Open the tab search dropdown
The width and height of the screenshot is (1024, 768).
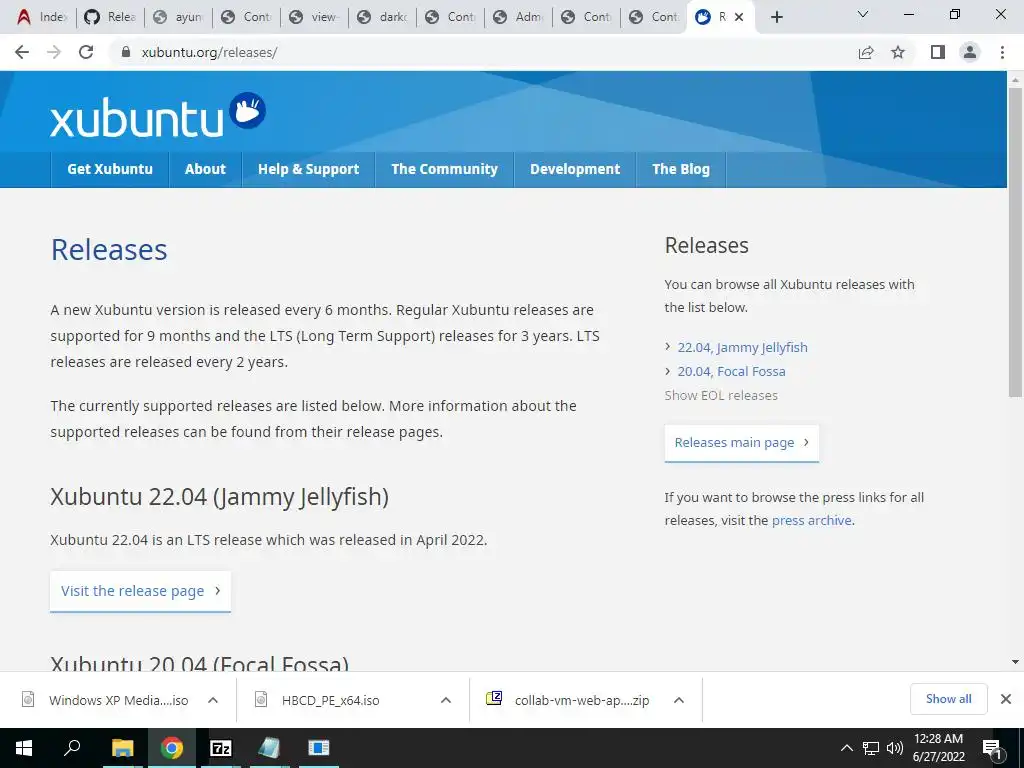pos(863,14)
